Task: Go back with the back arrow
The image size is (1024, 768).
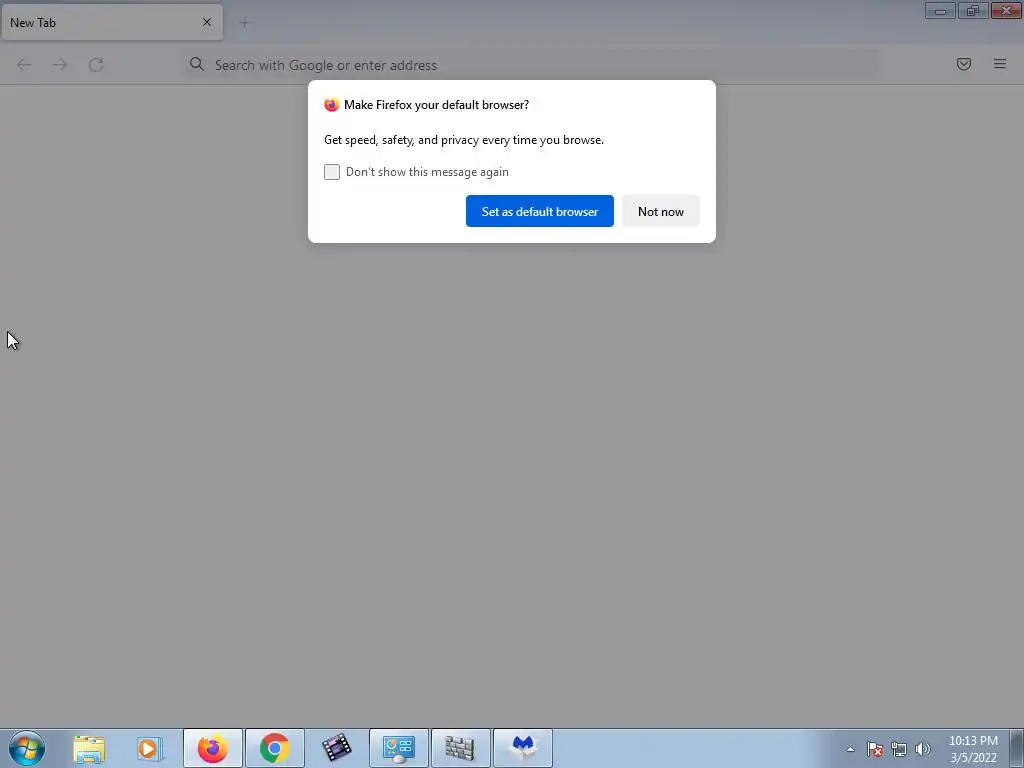Action: [x=24, y=65]
